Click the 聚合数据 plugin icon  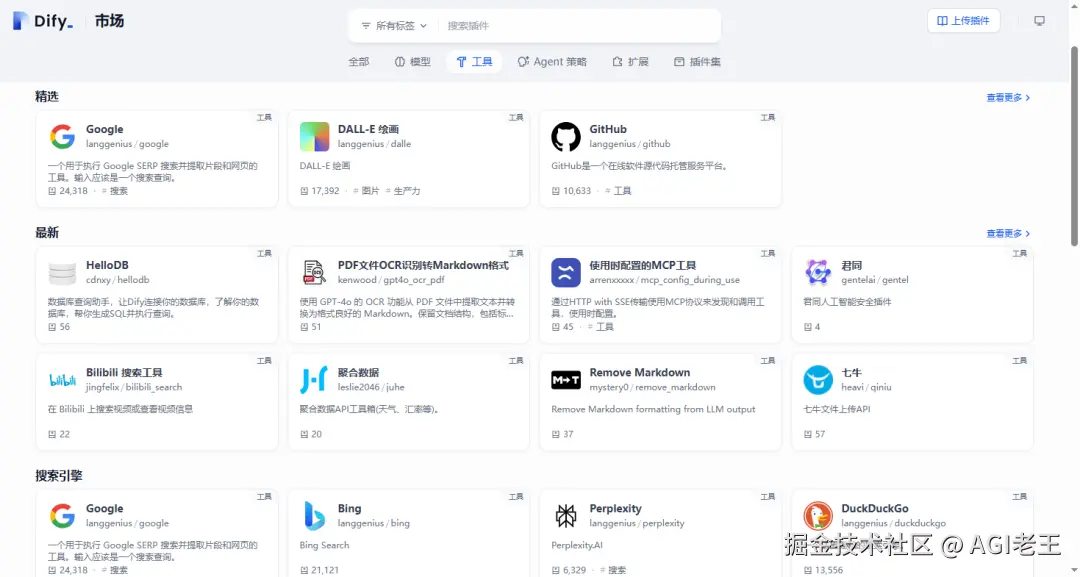pyautogui.click(x=314, y=379)
